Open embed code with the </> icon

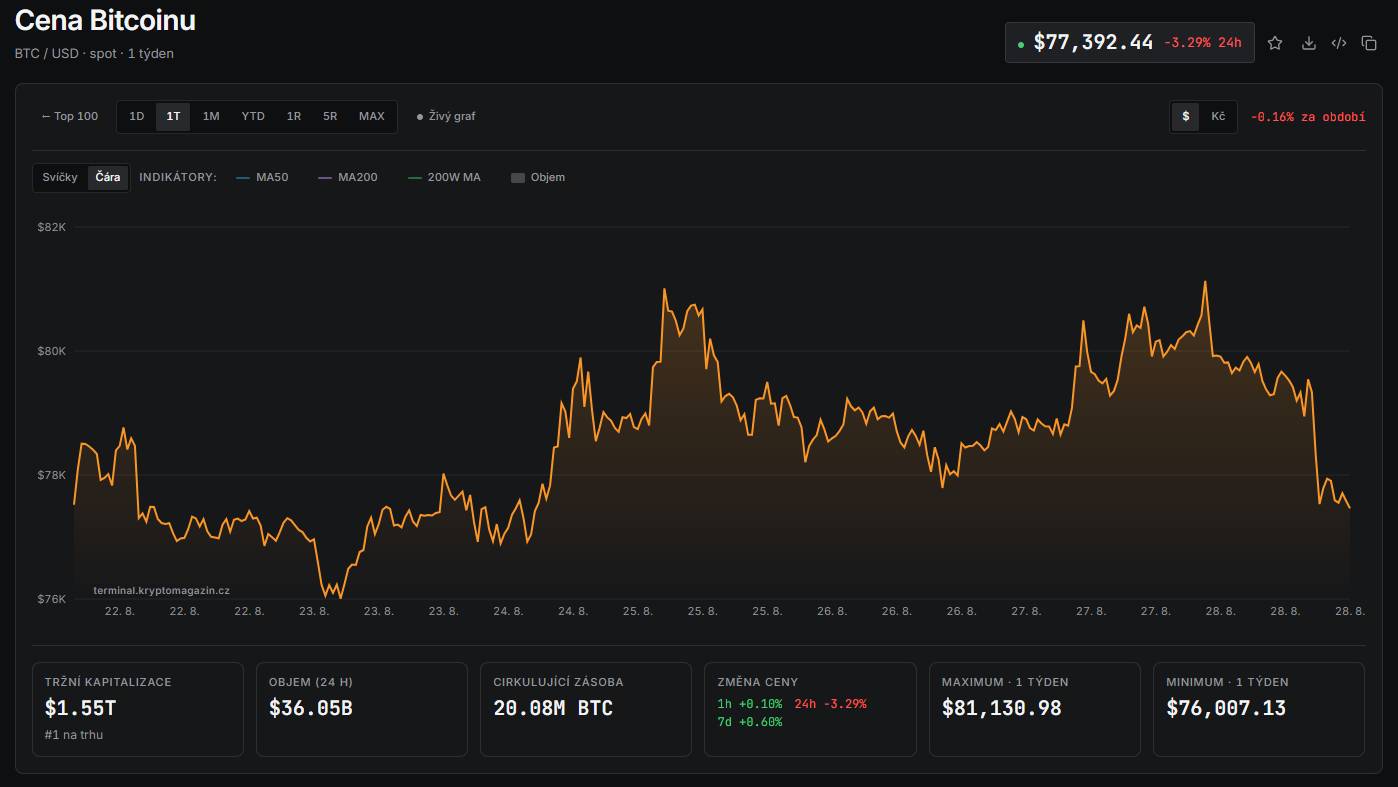tap(1339, 43)
